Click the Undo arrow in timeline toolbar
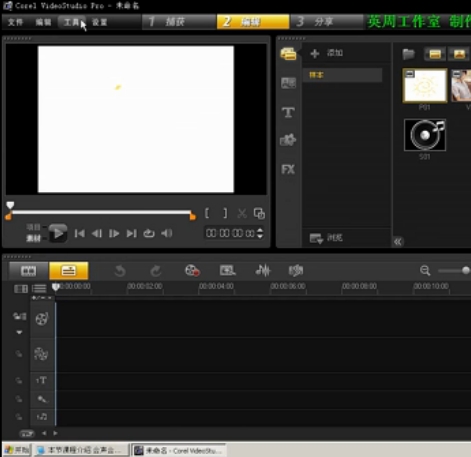 point(120,271)
